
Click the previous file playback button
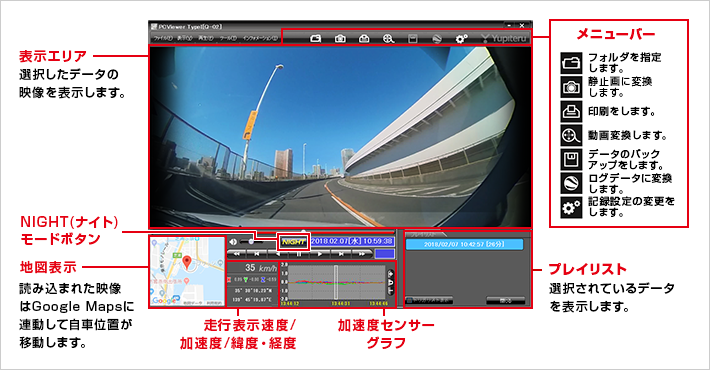coord(257,254)
